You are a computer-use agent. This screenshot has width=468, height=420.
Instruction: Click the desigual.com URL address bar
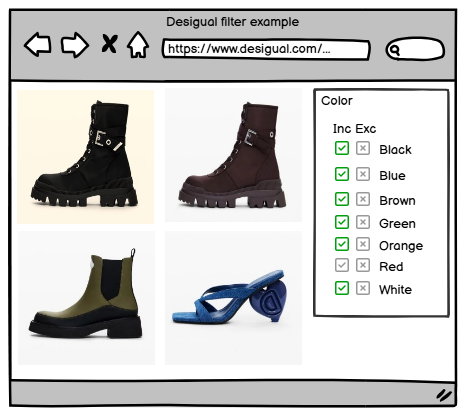[266, 49]
